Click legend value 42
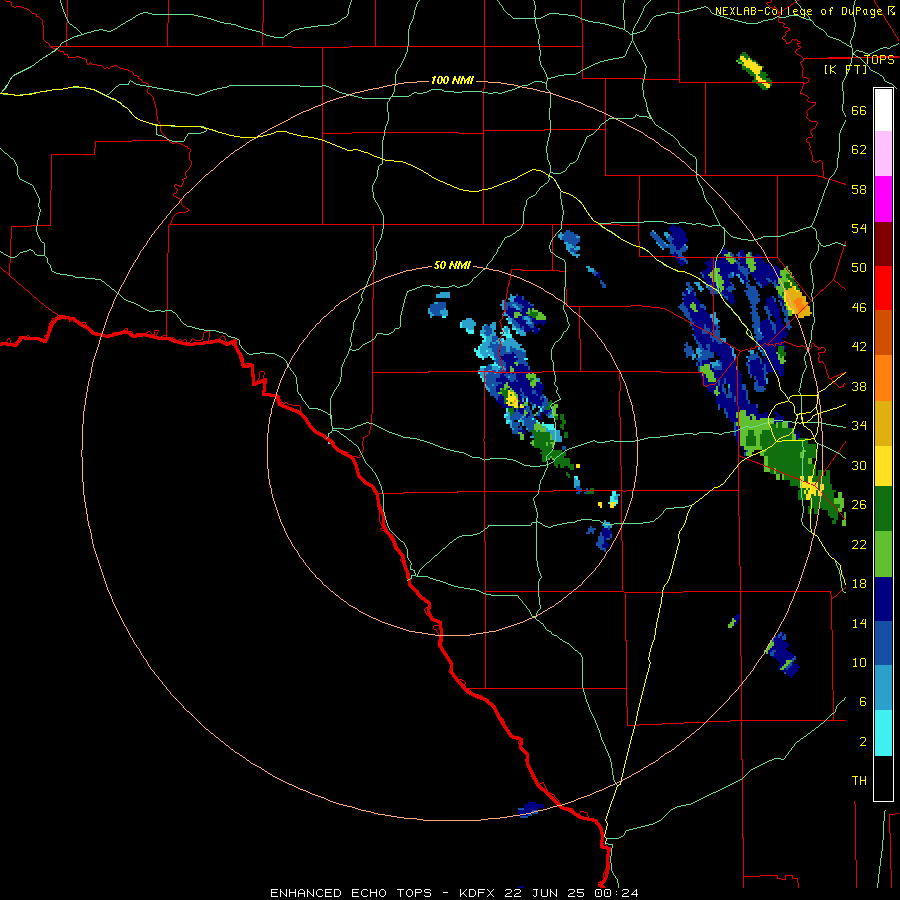Image resolution: width=900 pixels, height=900 pixels. click(x=859, y=347)
